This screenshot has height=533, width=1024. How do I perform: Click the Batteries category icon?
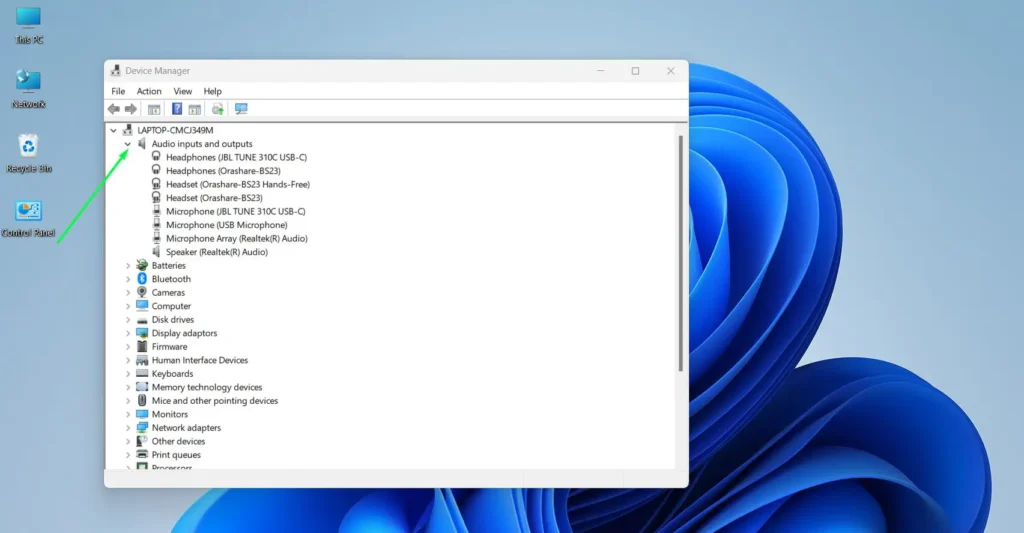point(142,265)
